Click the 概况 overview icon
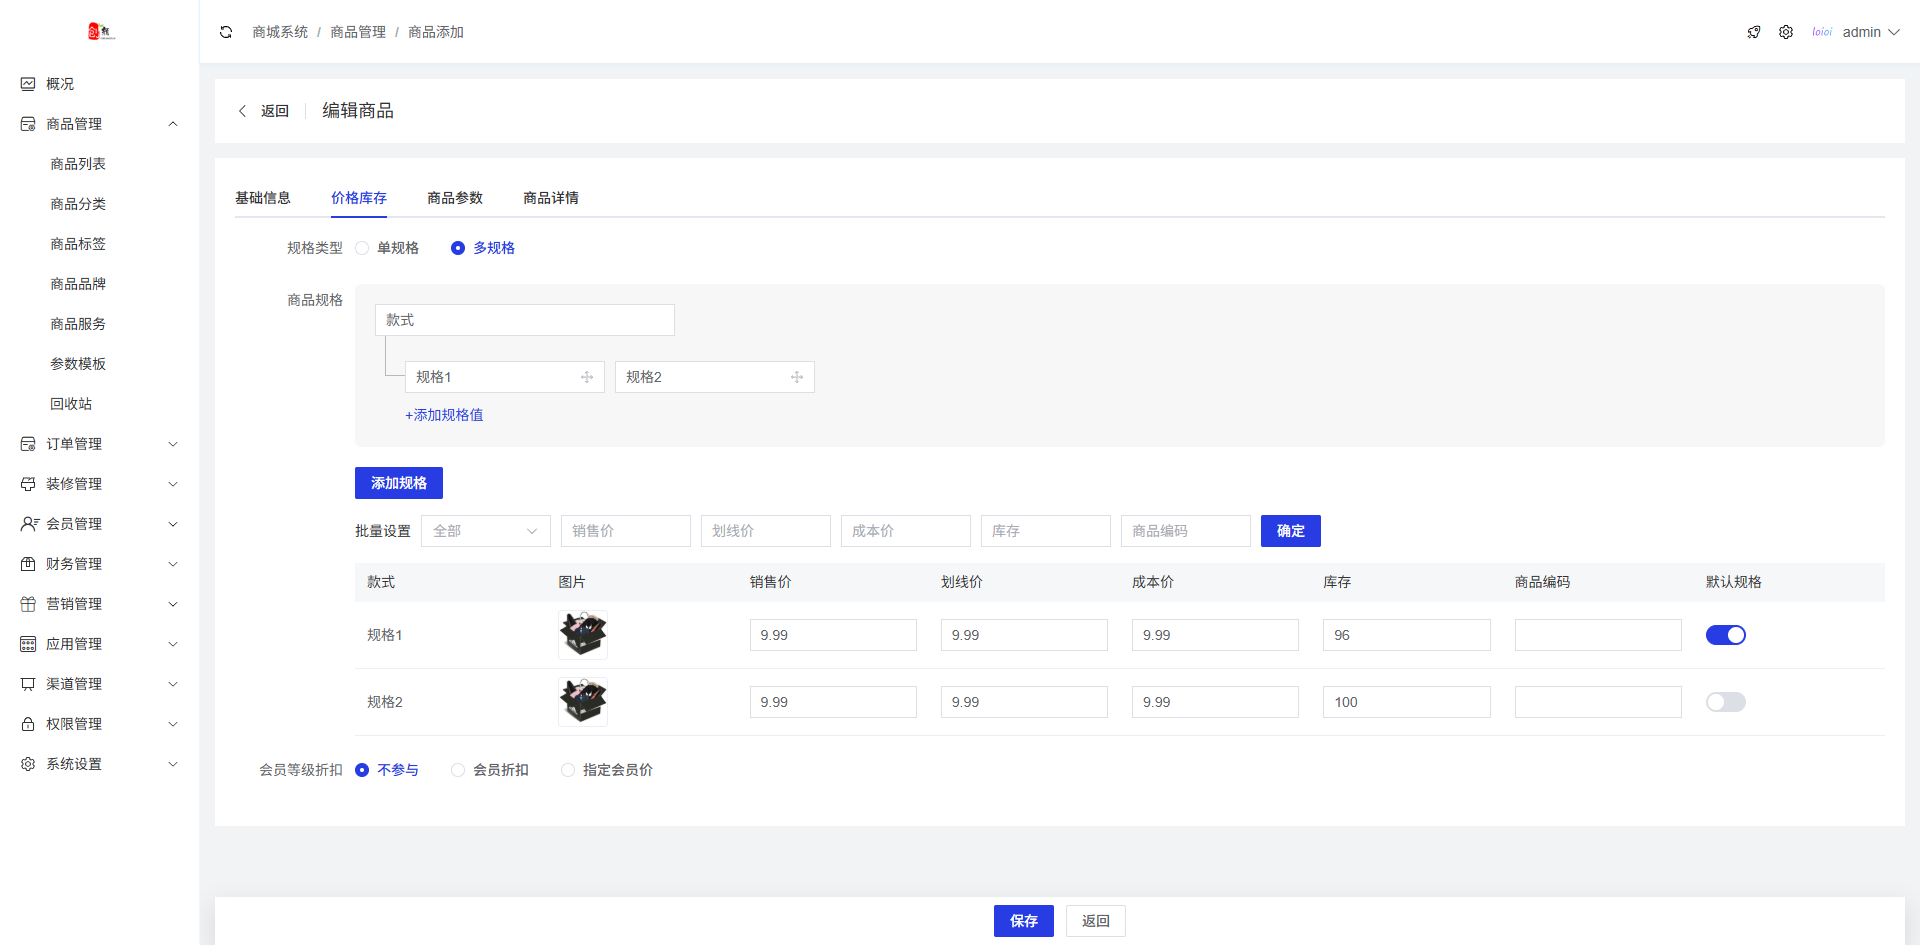This screenshot has width=1920, height=945. [28, 84]
